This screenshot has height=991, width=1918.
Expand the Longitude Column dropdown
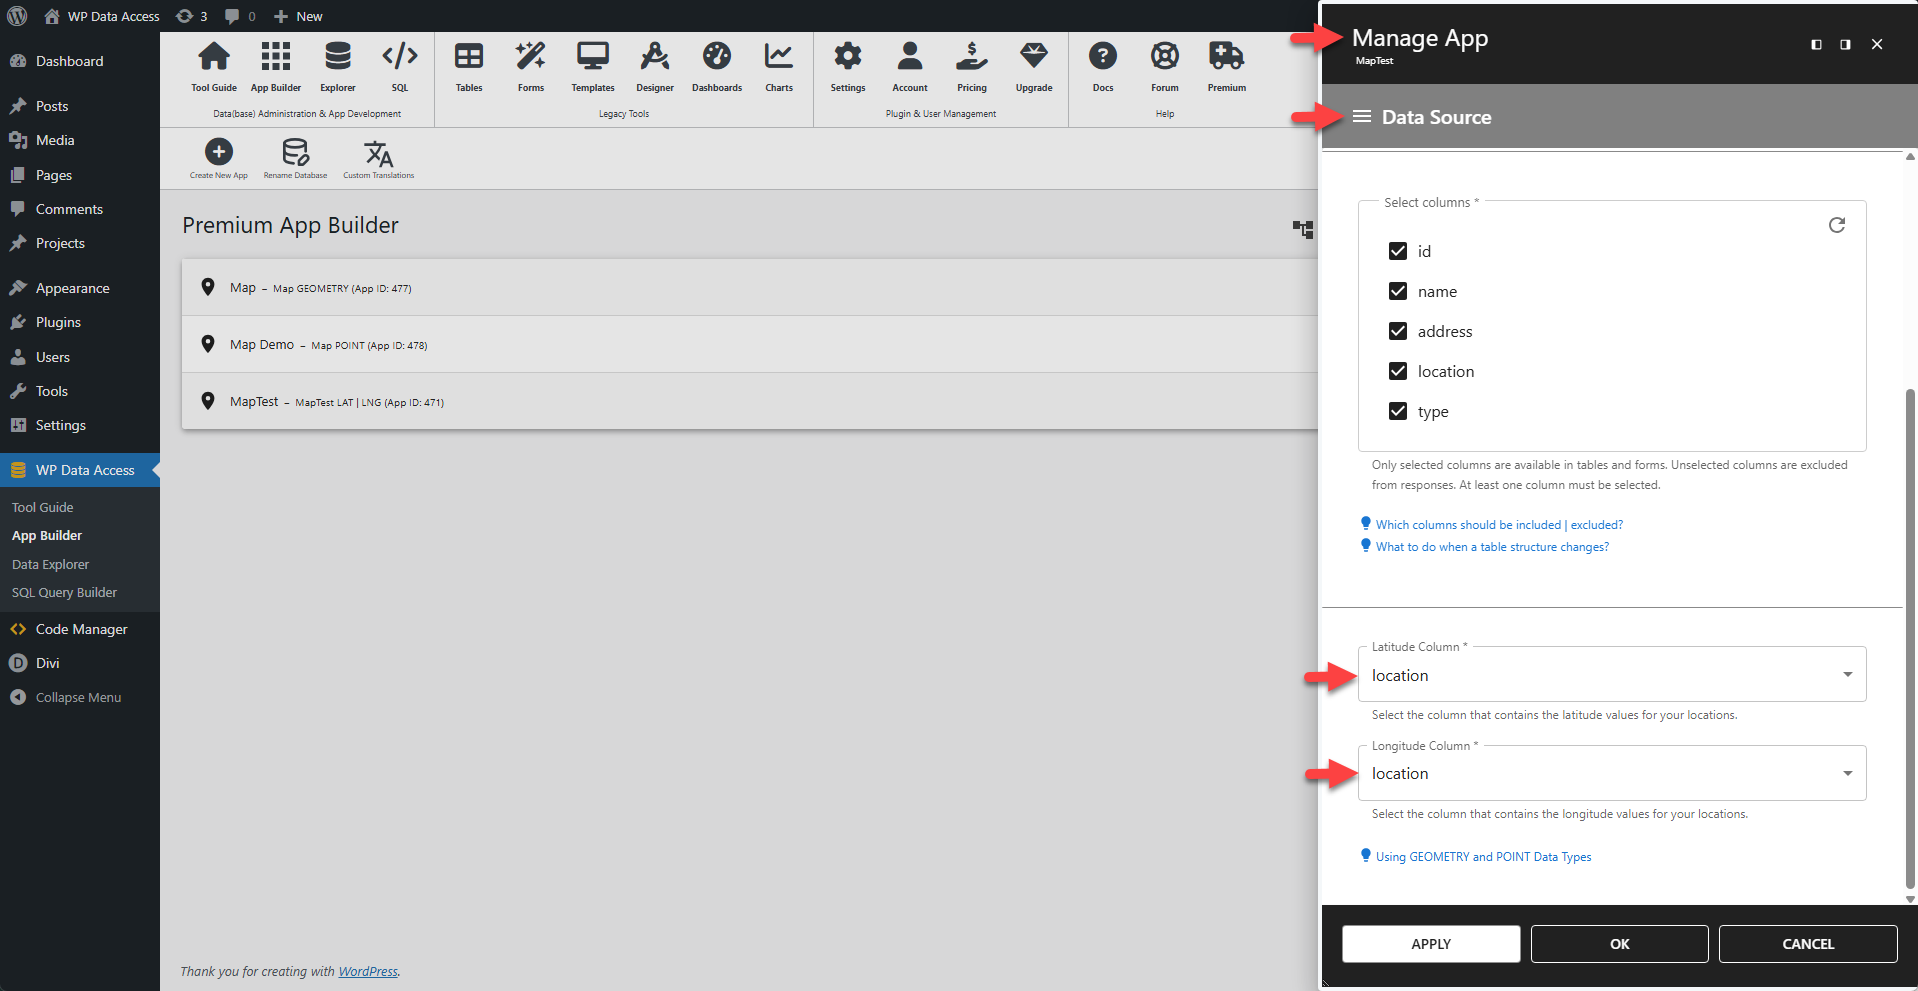tap(1611, 773)
